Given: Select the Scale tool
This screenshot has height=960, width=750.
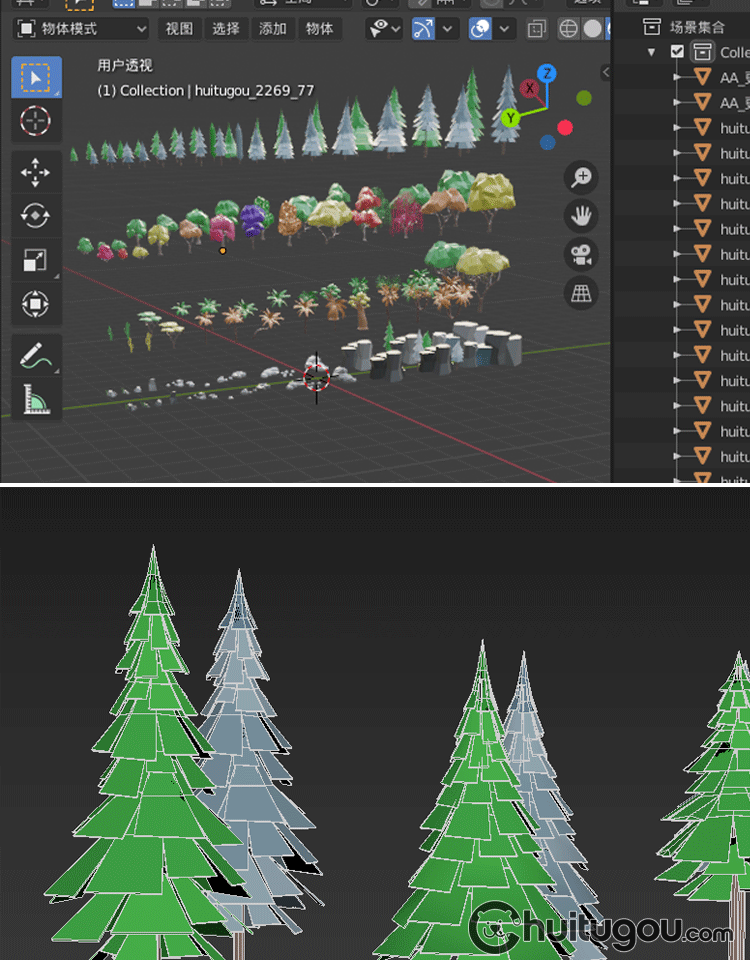Looking at the screenshot, I should point(36,260).
